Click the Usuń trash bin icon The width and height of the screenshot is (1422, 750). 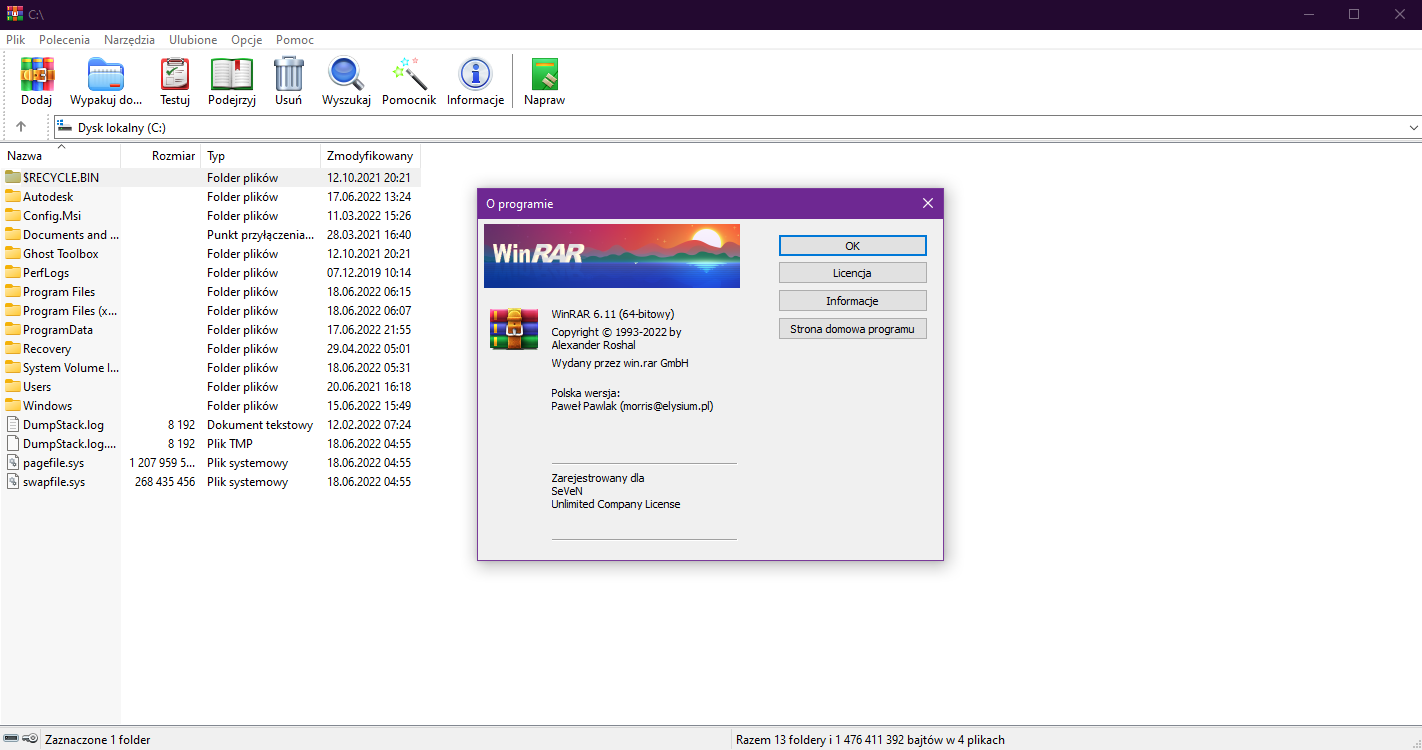coord(289,74)
